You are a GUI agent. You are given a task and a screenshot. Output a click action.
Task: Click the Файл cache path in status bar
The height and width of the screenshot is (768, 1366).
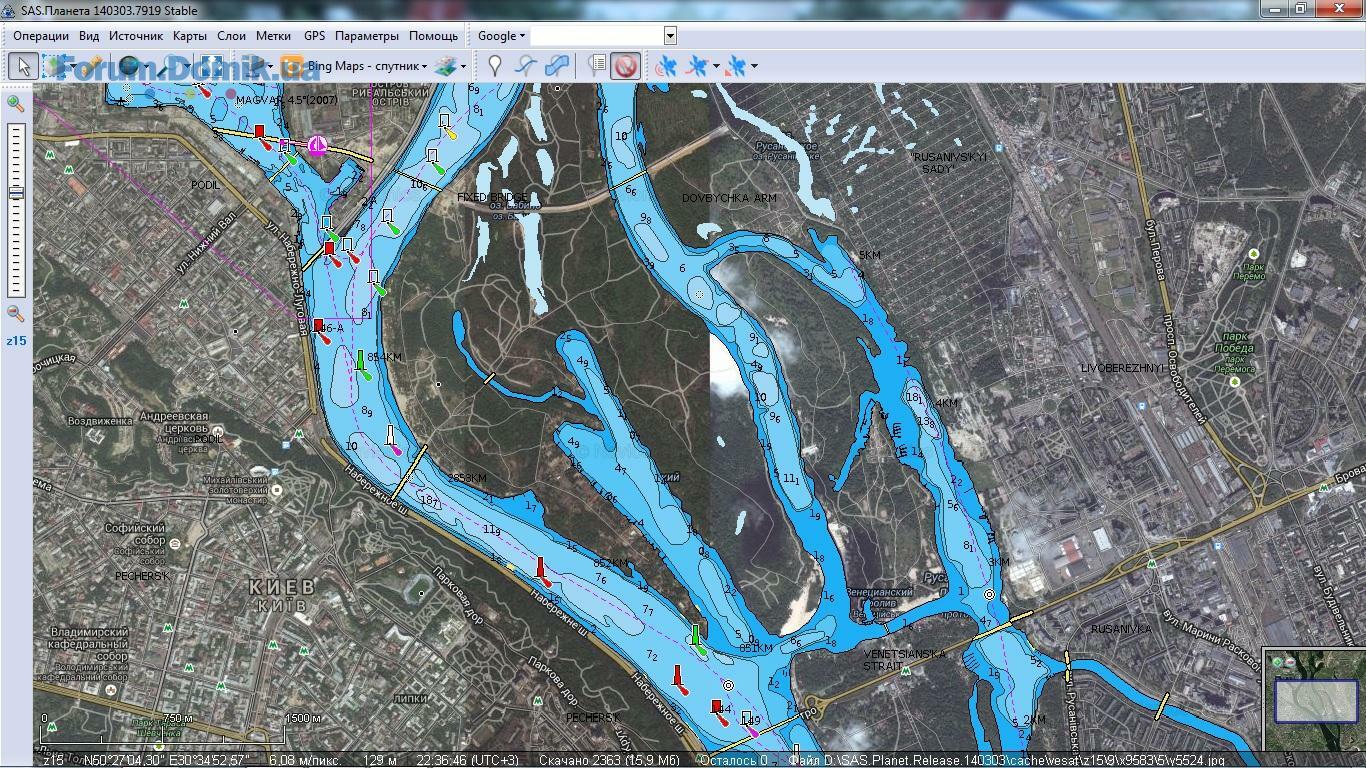1005,760
